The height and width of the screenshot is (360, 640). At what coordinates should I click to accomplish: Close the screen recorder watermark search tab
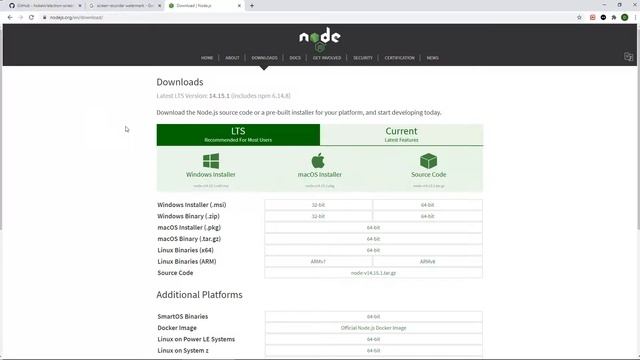[160, 6]
